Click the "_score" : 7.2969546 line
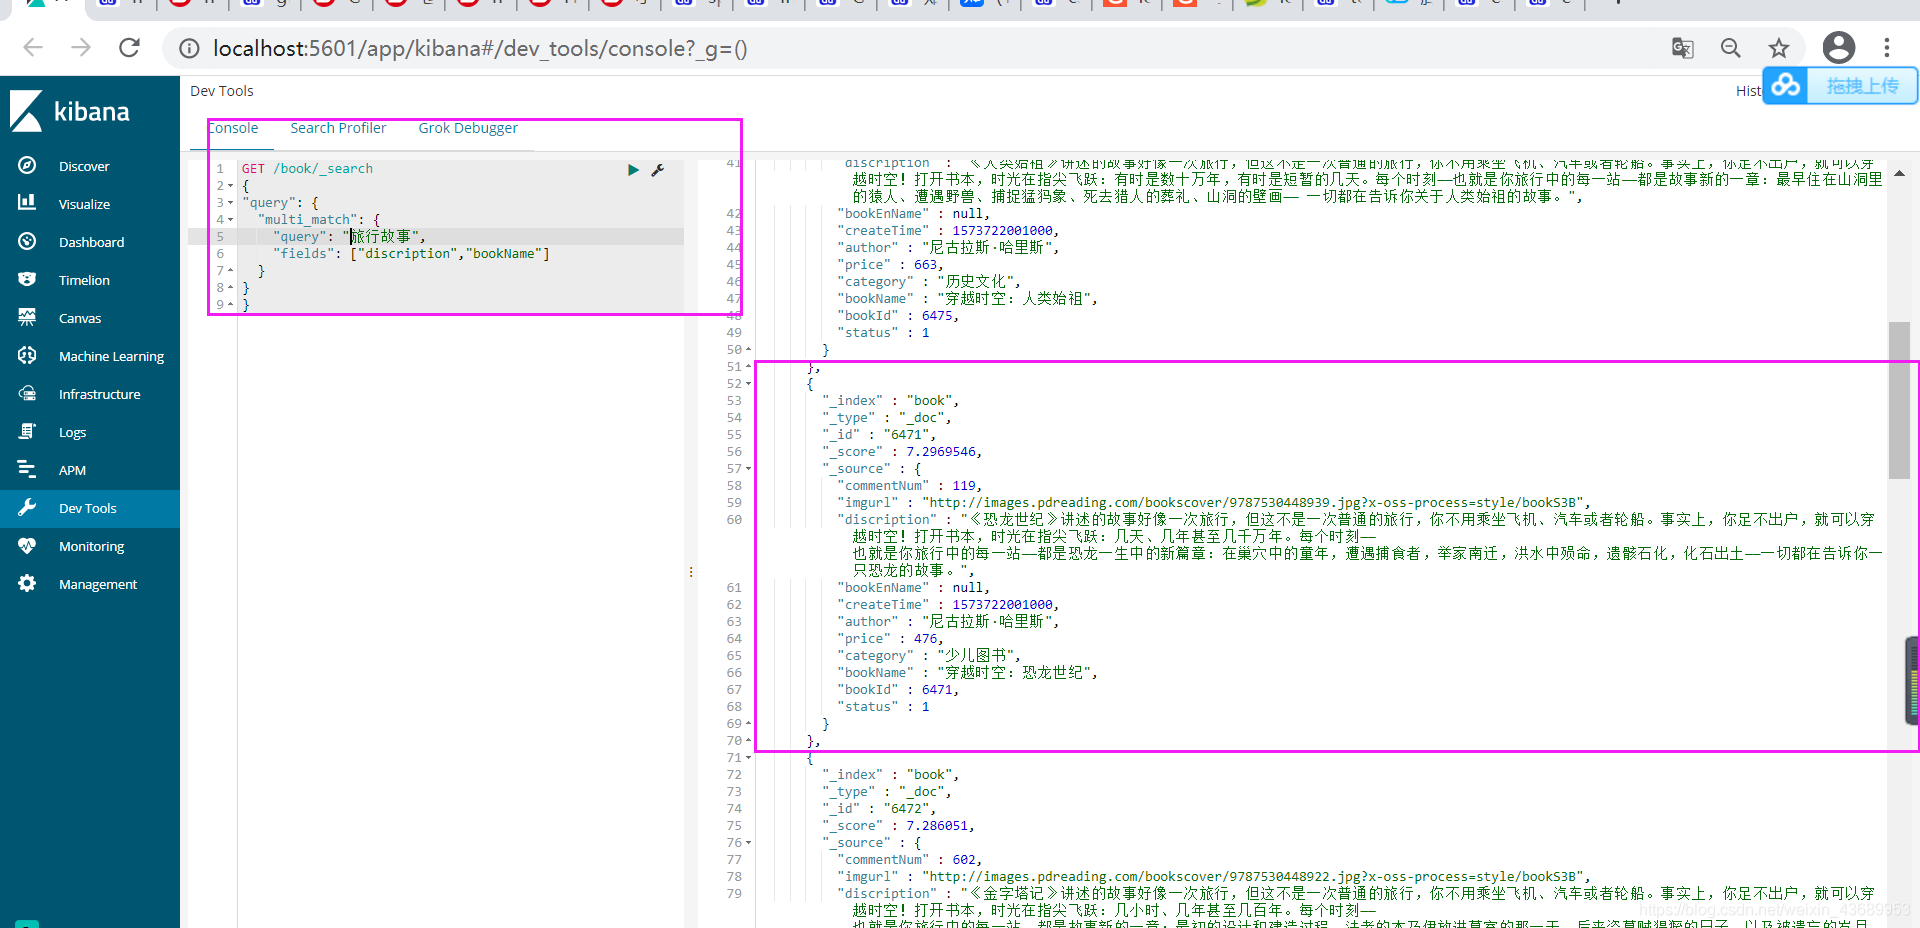1920x928 pixels. coord(902,452)
